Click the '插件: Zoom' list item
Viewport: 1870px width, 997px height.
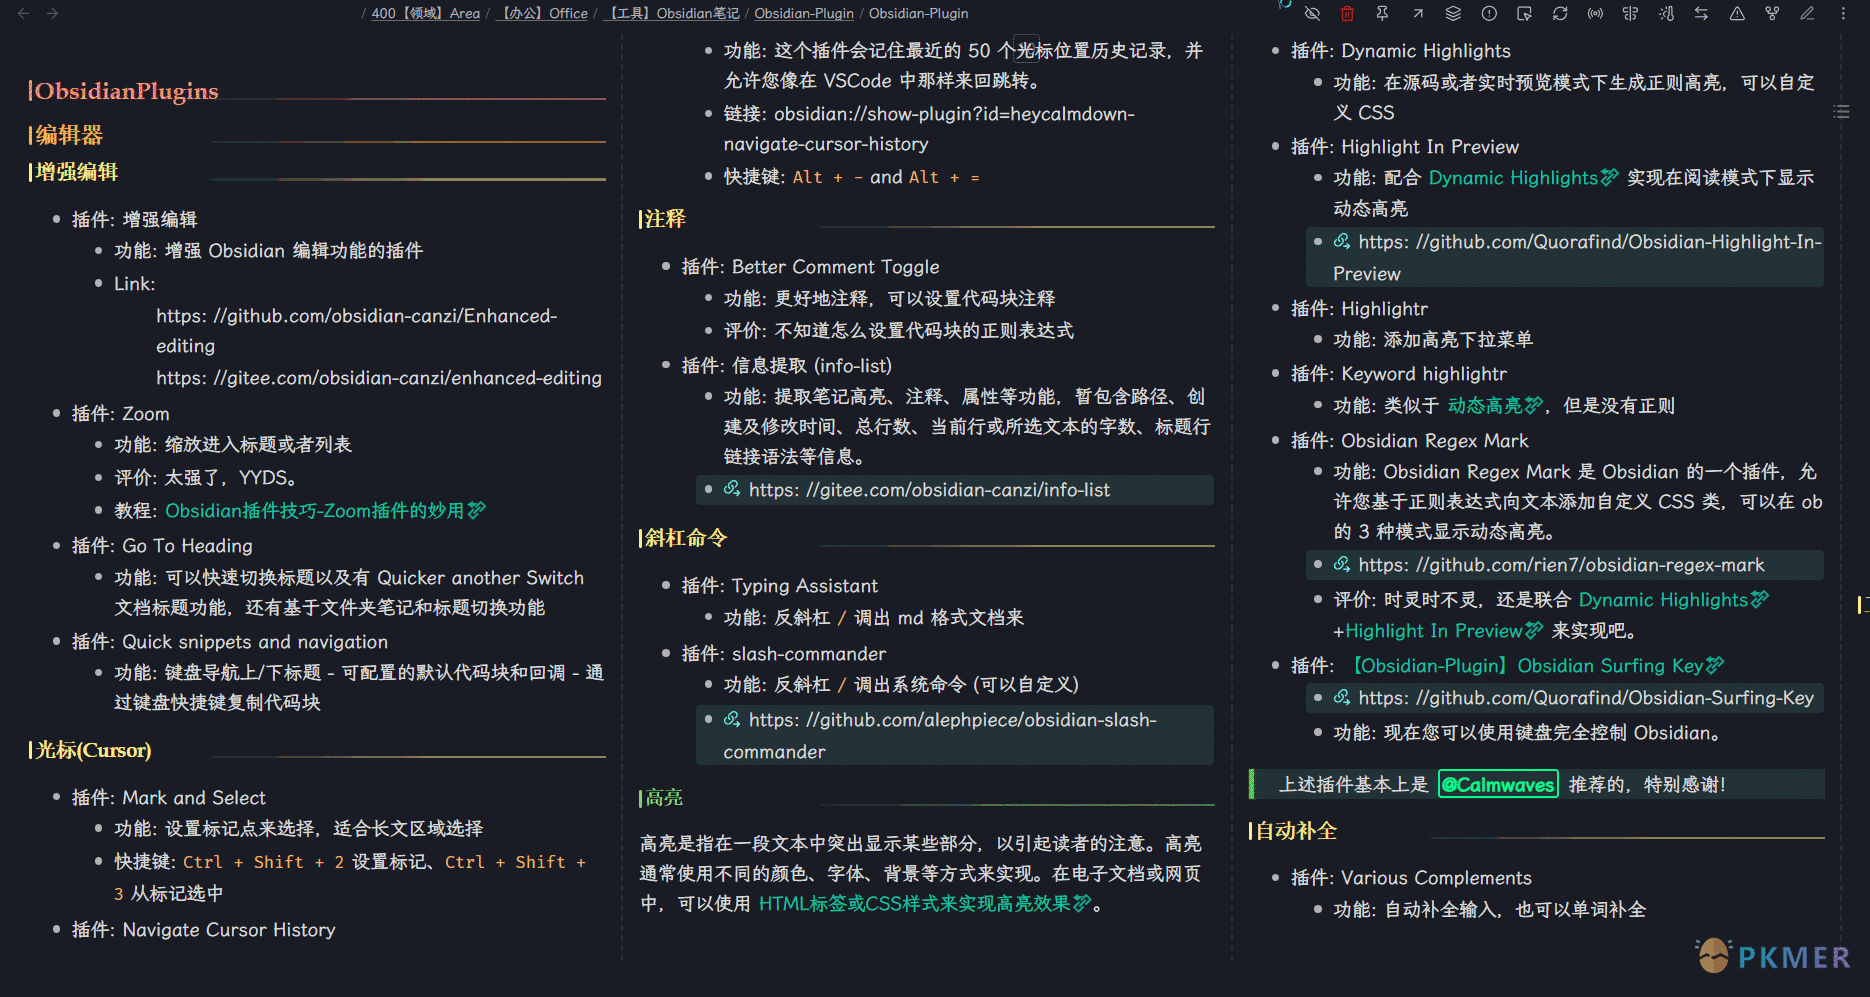(121, 414)
